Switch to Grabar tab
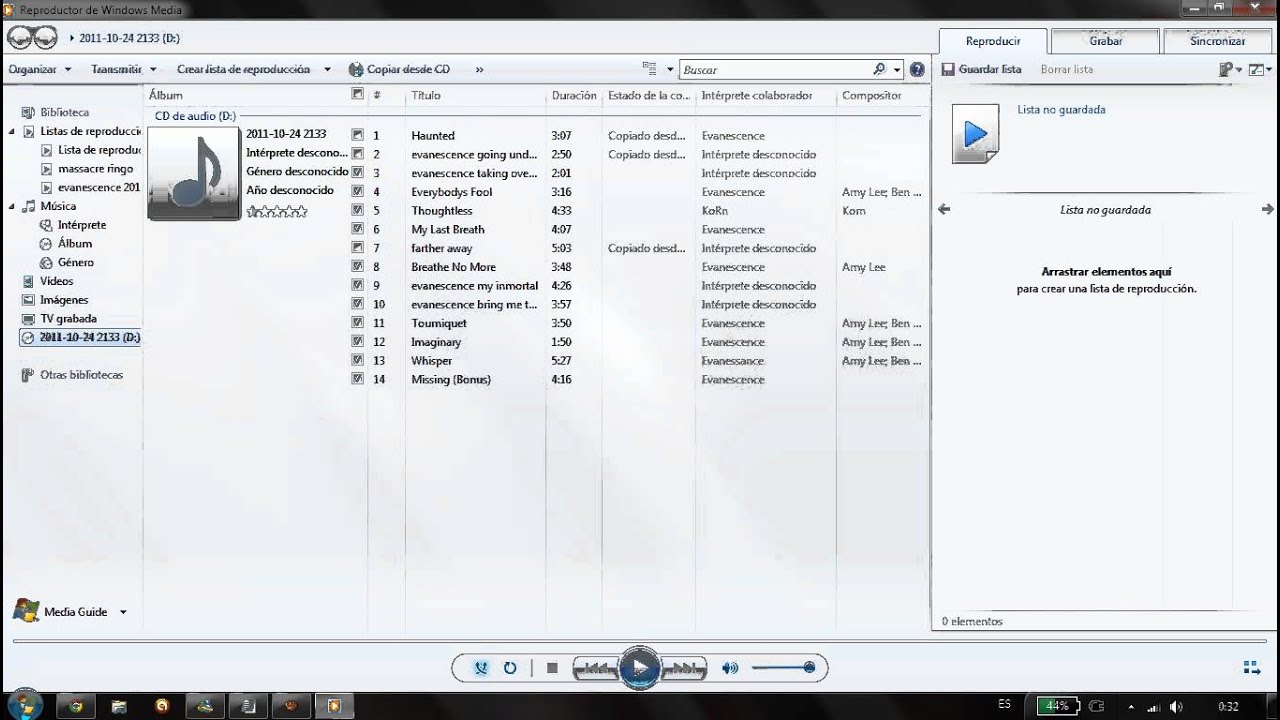 (1106, 41)
